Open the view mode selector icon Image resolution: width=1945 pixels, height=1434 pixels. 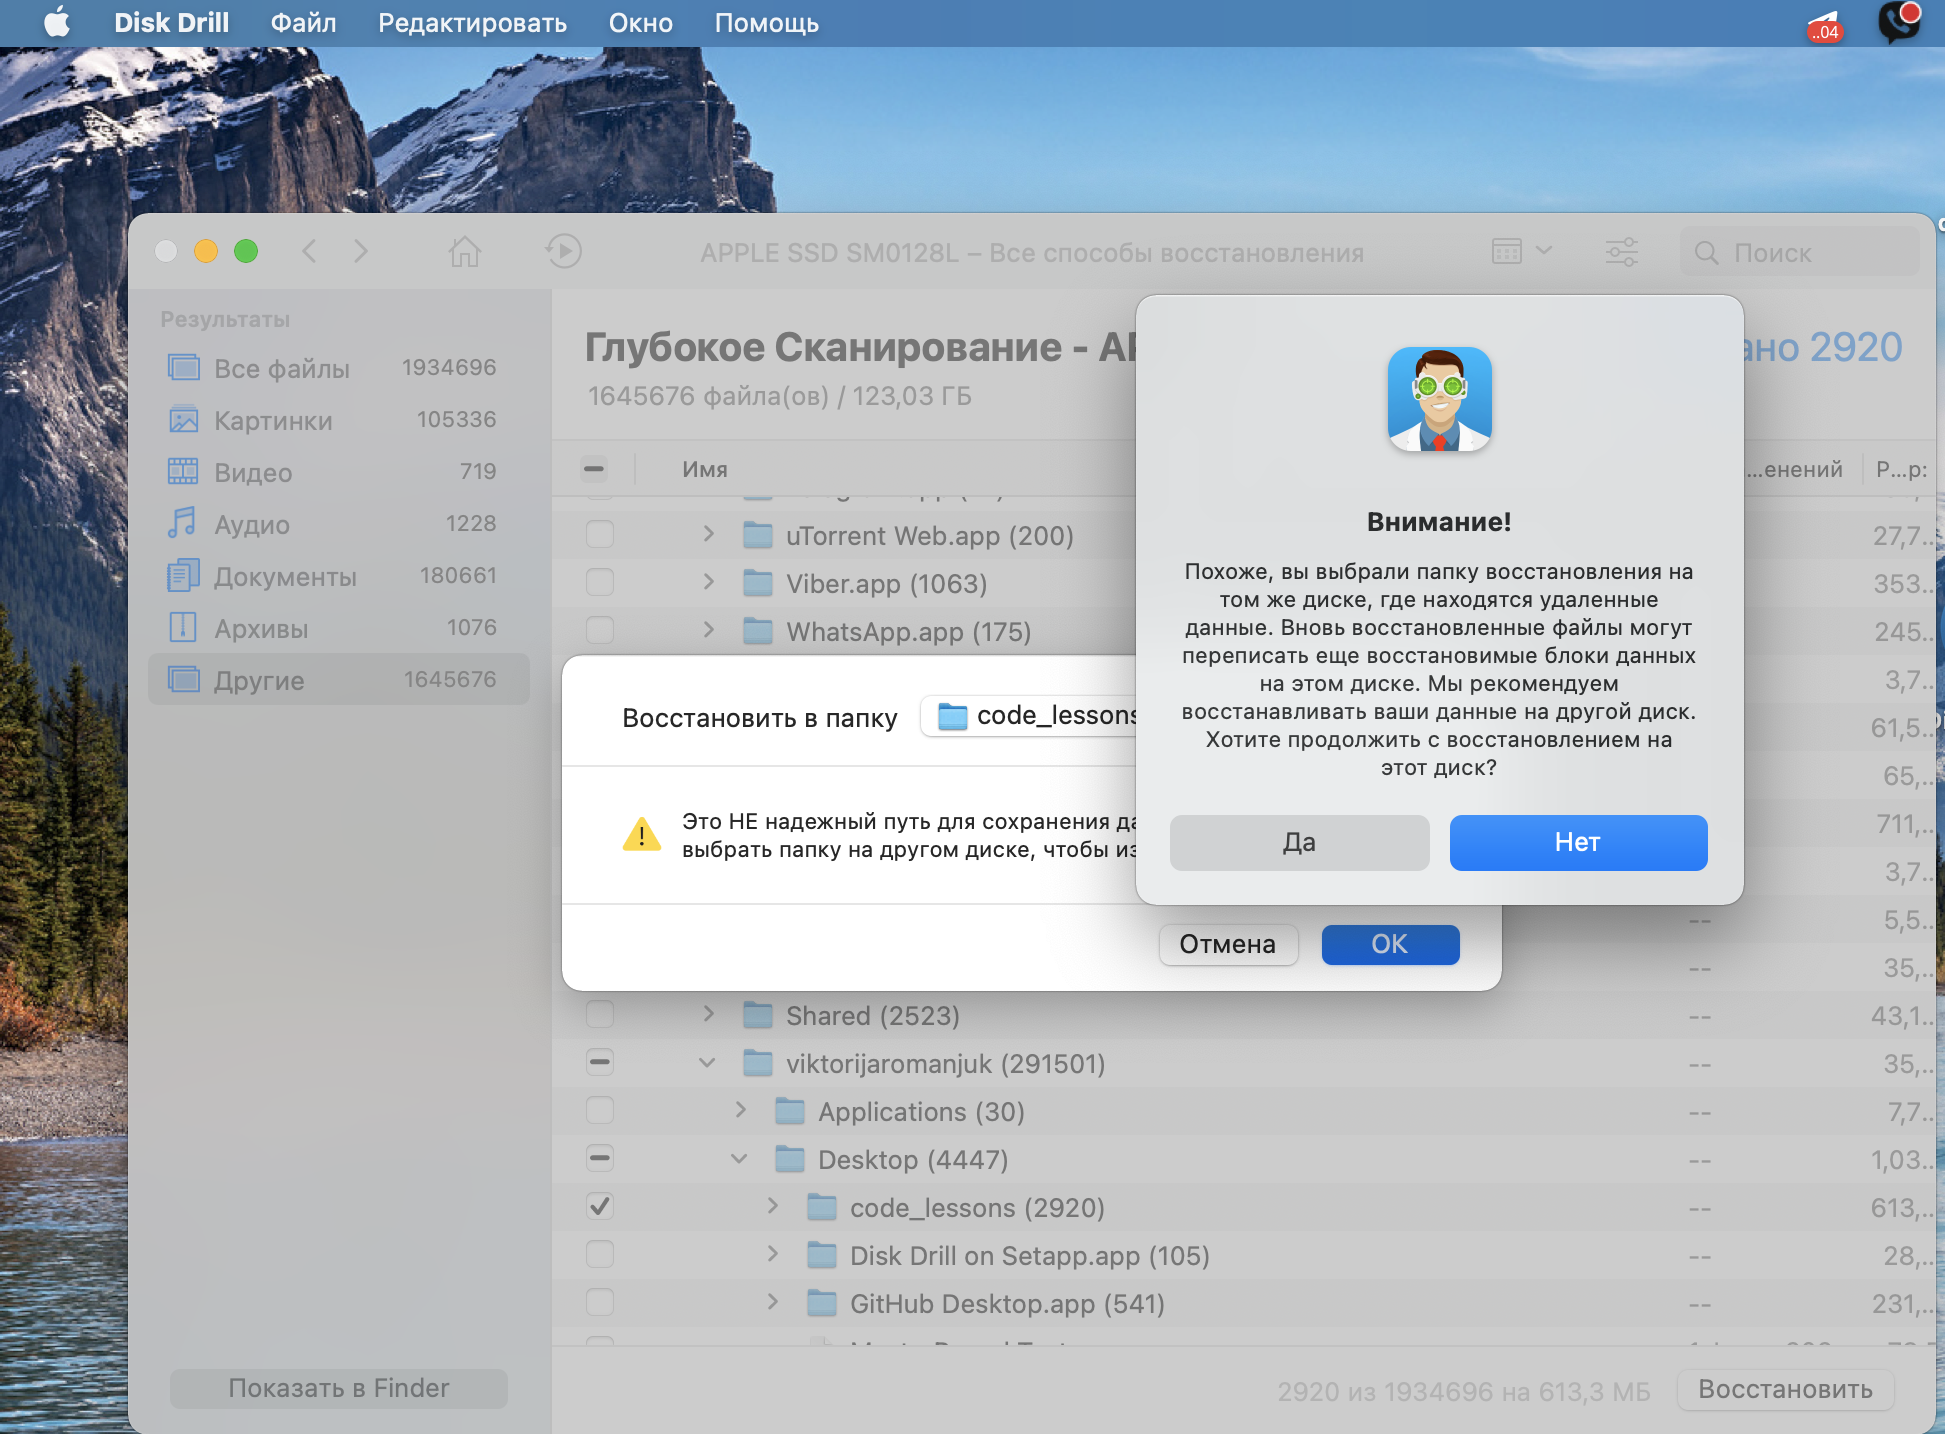coord(1521,251)
